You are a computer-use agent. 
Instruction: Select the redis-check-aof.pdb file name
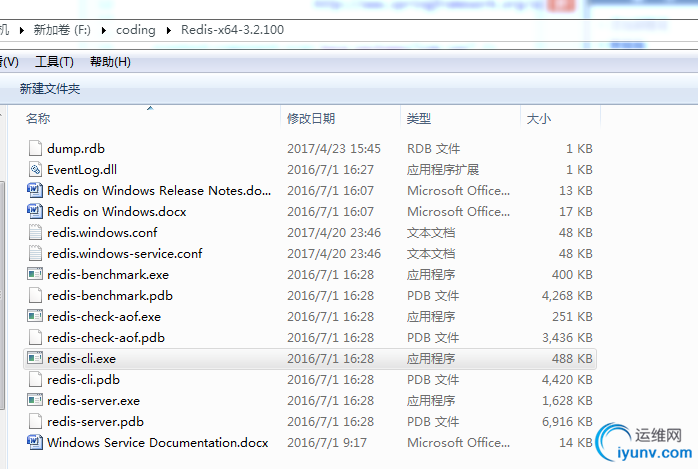click(x=106, y=337)
